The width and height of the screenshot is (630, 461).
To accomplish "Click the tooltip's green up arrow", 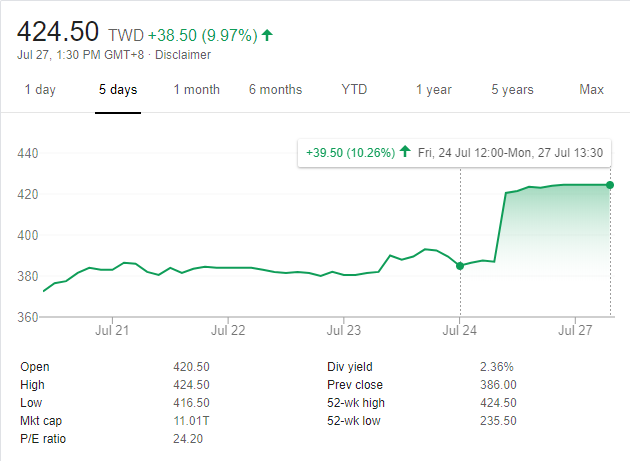I will [x=404, y=152].
